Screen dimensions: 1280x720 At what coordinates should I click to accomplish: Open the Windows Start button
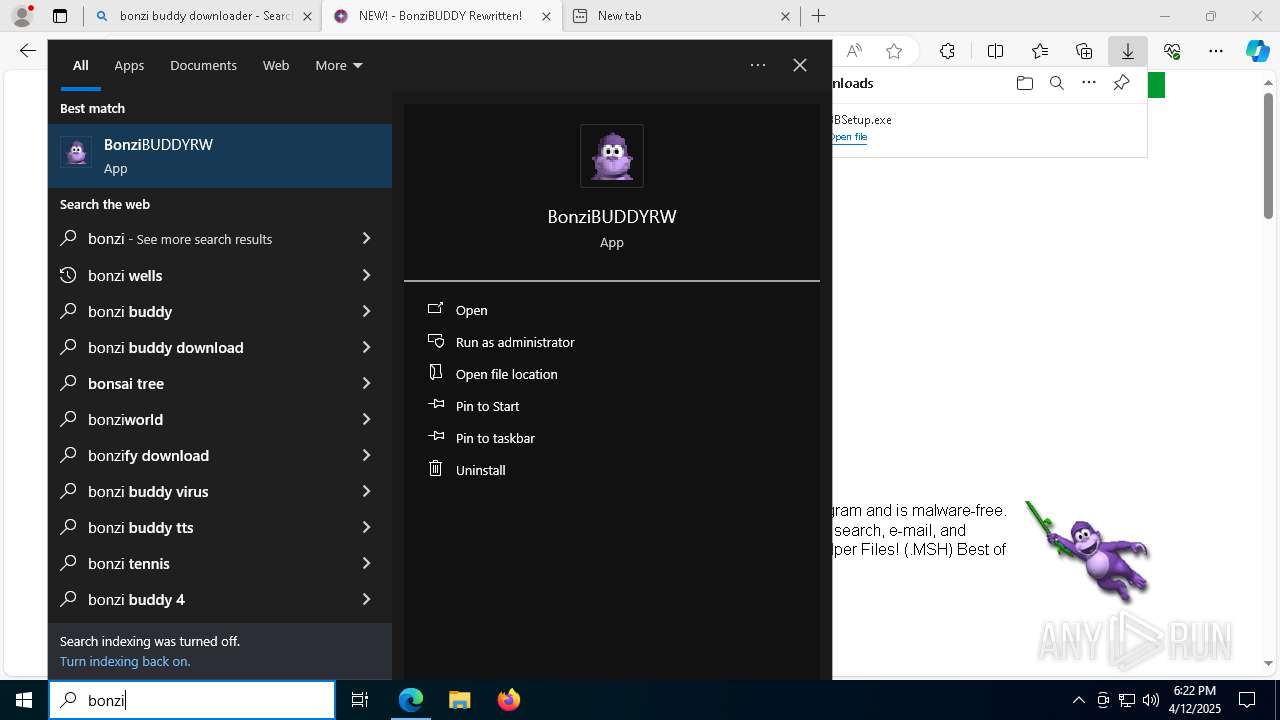coord(24,700)
